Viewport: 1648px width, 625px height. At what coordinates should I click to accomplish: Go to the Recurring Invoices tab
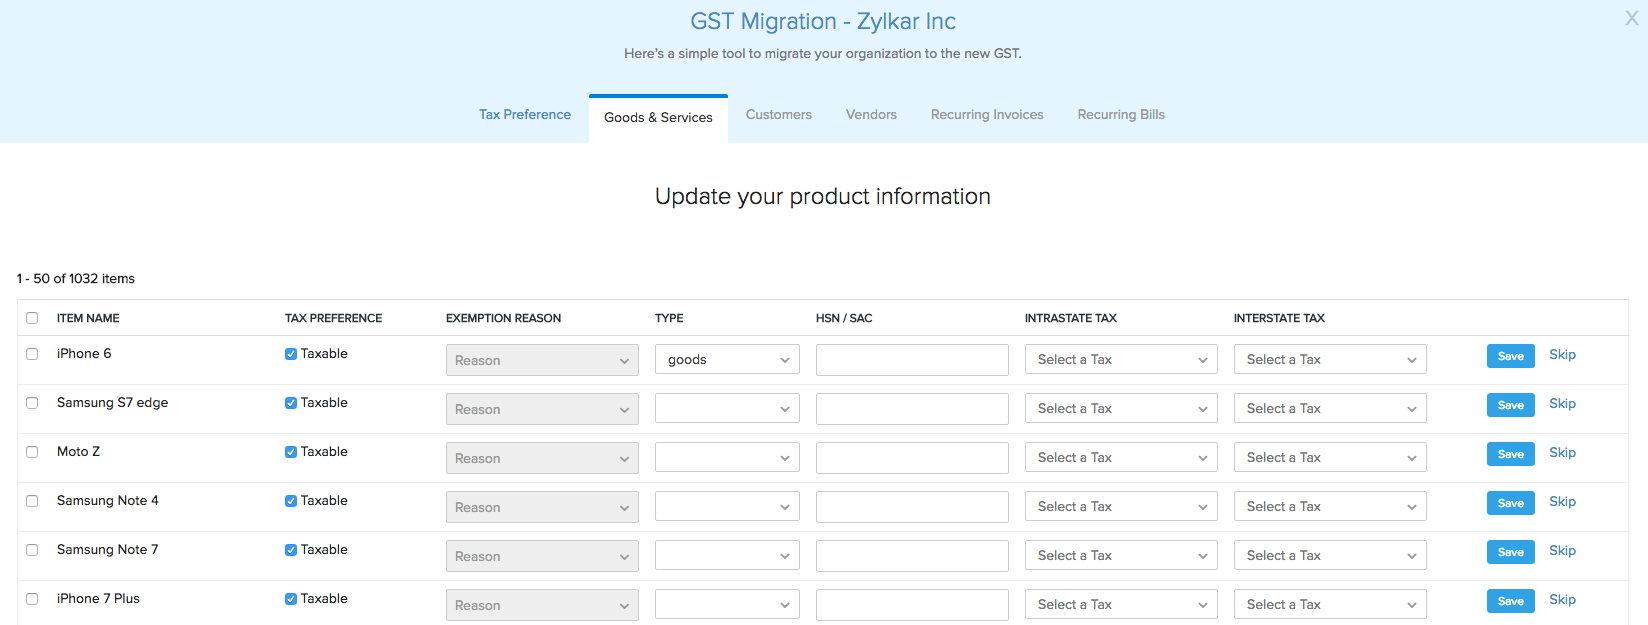pyautogui.click(x=986, y=115)
